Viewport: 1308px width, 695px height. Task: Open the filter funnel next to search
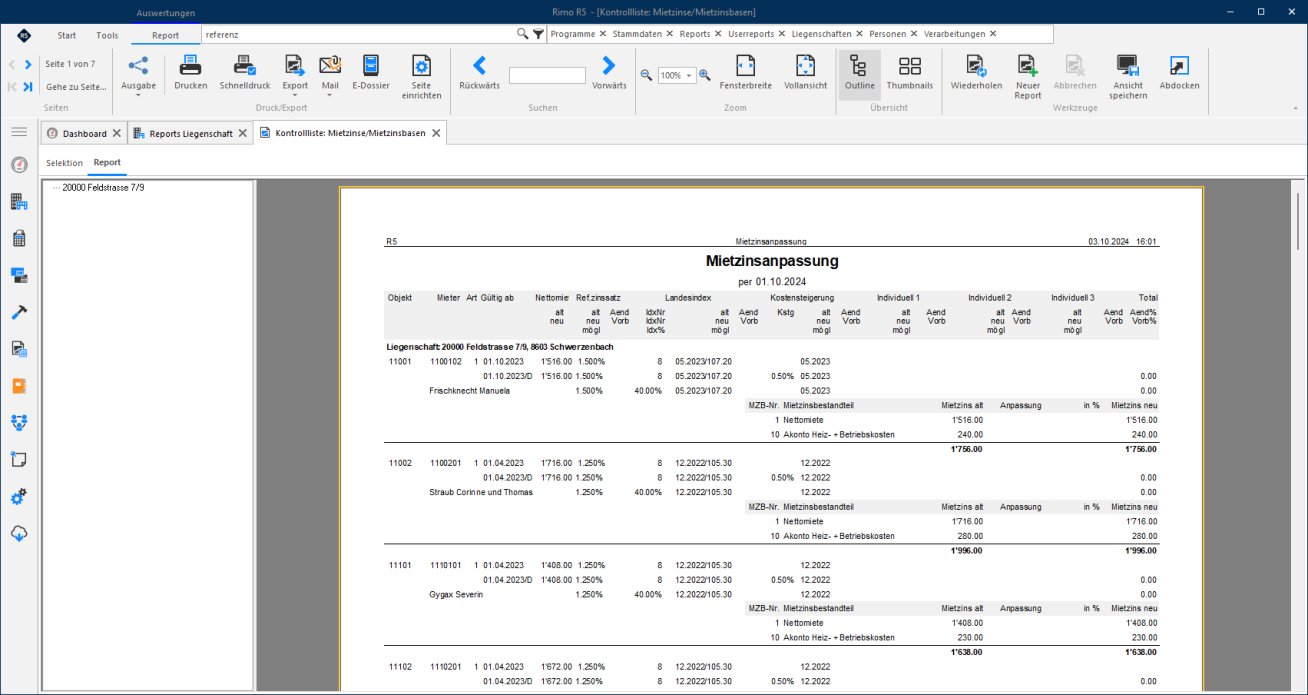coord(538,34)
